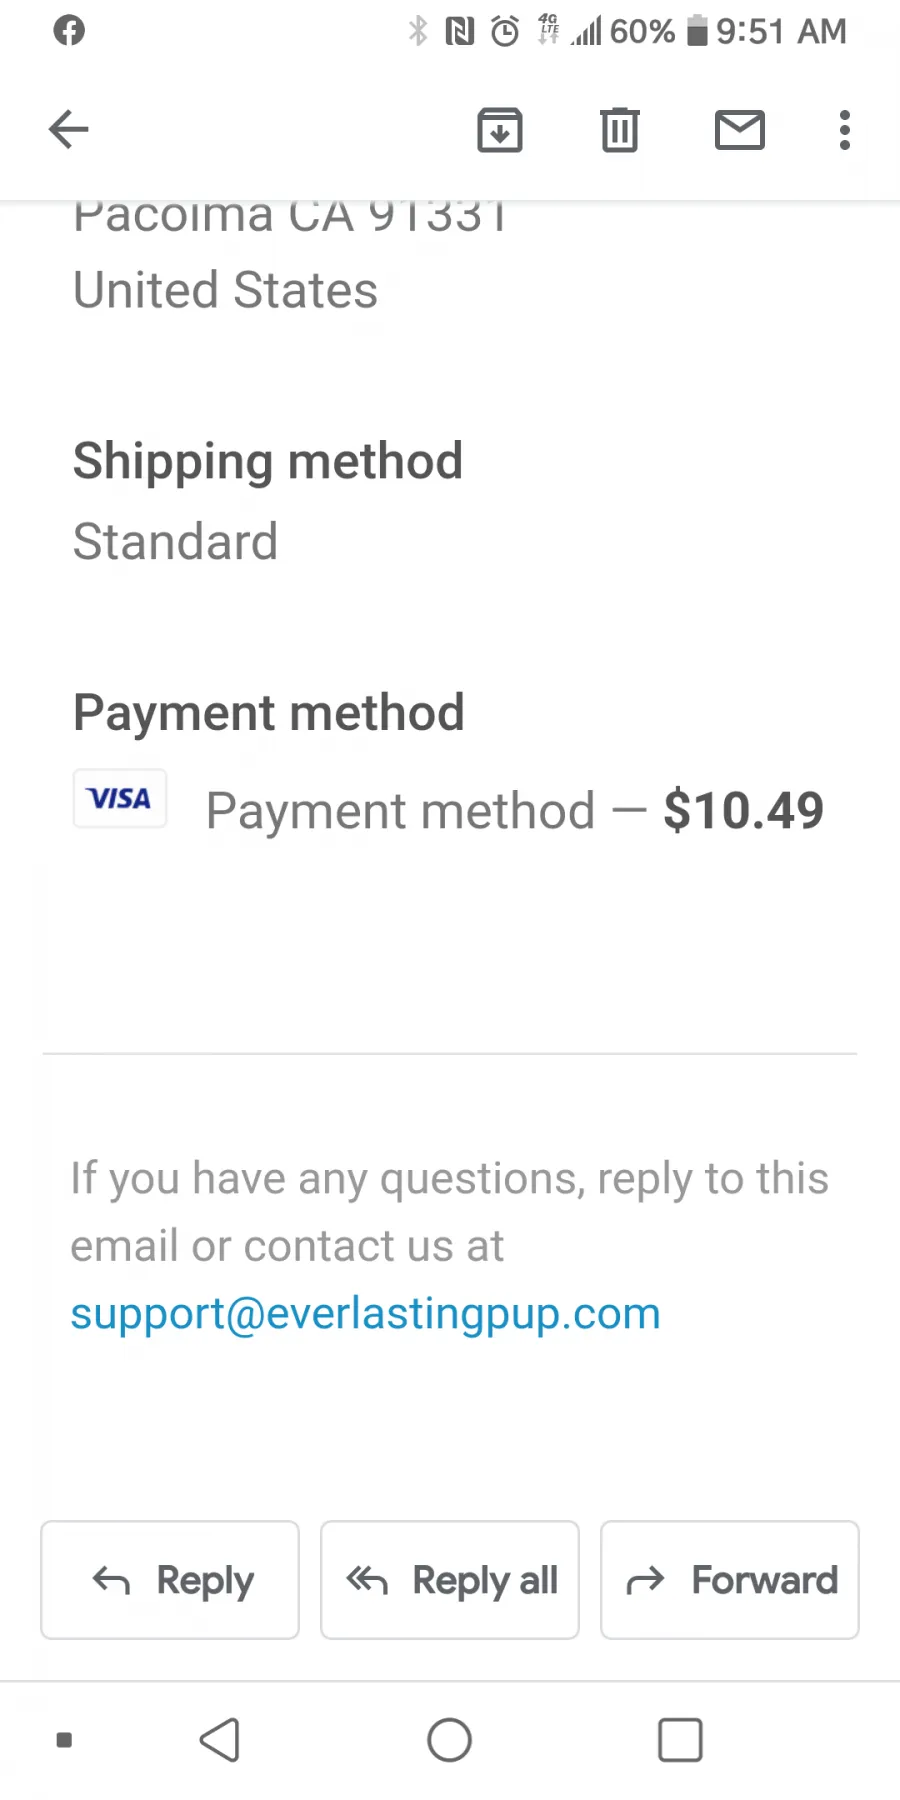
Task: Tap Android home circle button
Action: (x=450, y=1740)
